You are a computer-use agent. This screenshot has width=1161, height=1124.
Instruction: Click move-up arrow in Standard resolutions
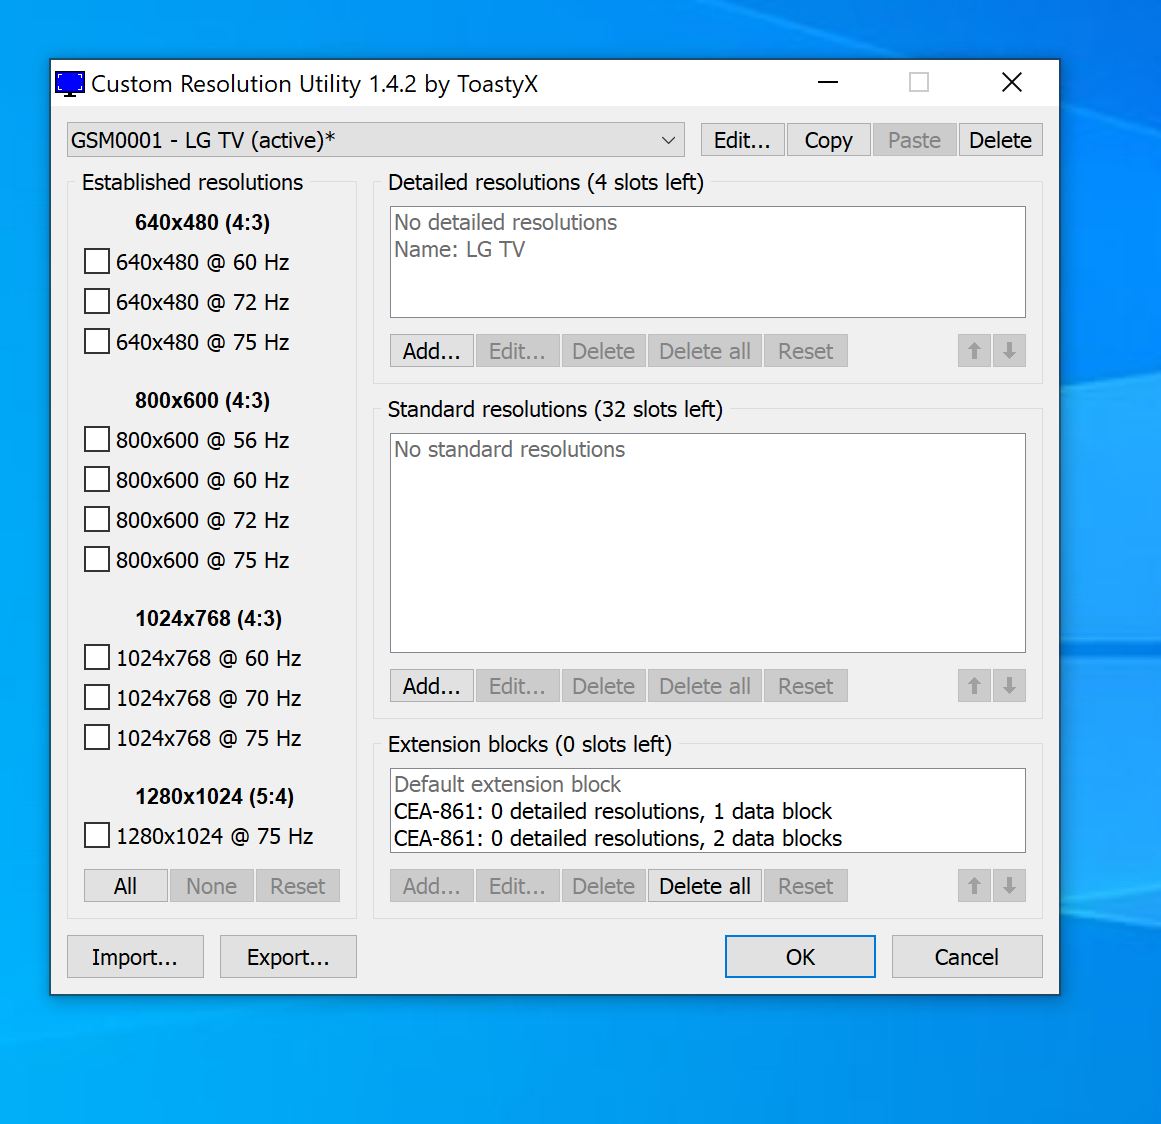[x=974, y=686]
